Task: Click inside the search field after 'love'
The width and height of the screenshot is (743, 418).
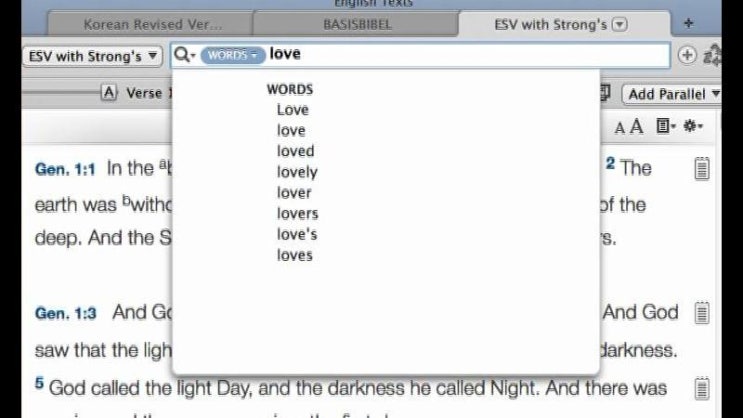Action: click(450, 56)
